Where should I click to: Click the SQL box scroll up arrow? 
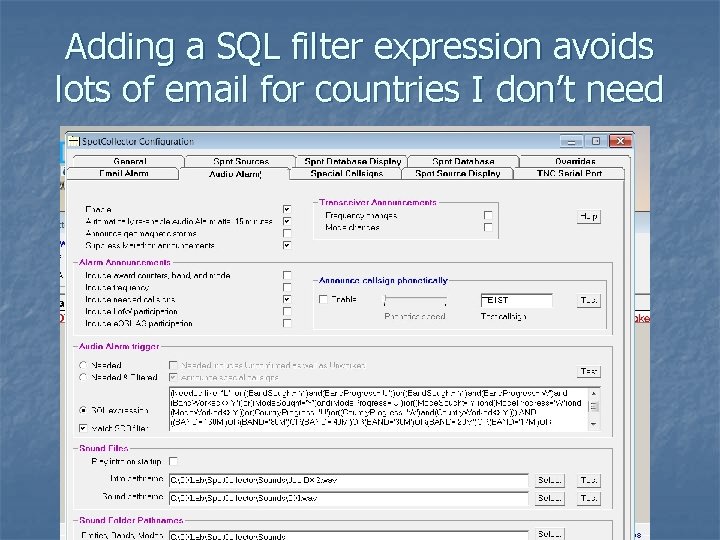(594, 394)
